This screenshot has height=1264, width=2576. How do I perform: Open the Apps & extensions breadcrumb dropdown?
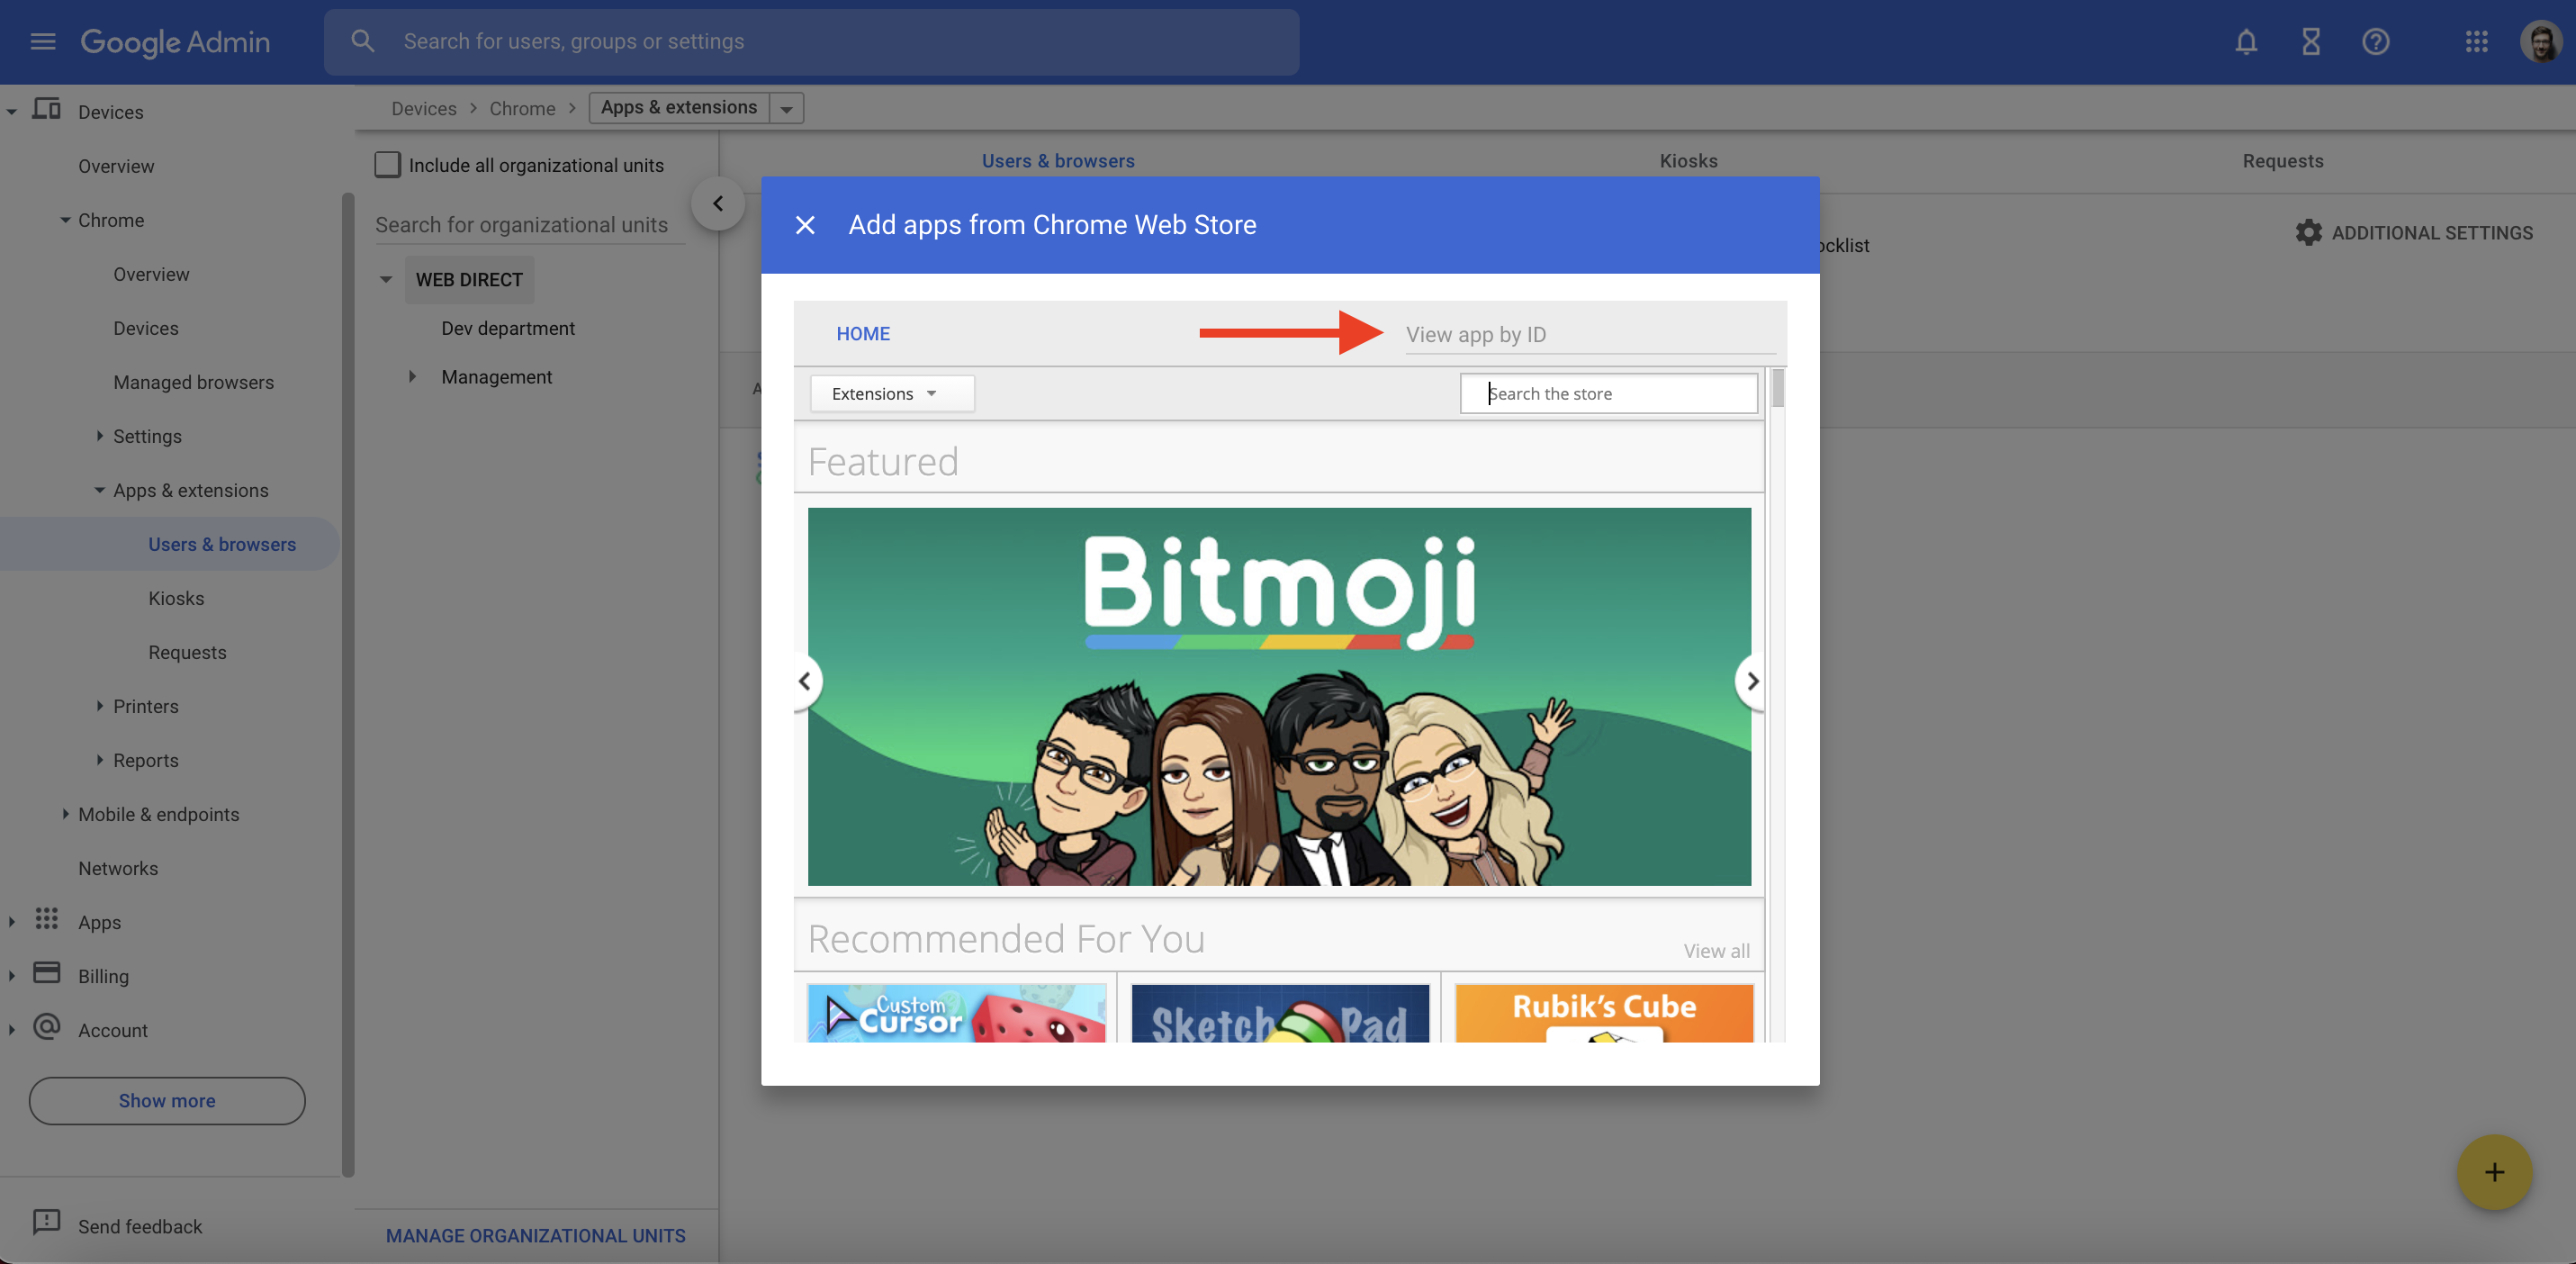click(x=787, y=108)
